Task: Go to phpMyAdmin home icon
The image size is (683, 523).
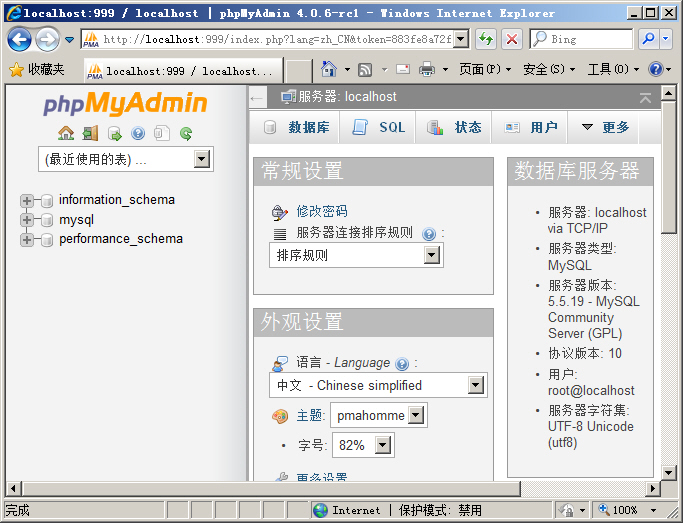Action: (x=66, y=133)
